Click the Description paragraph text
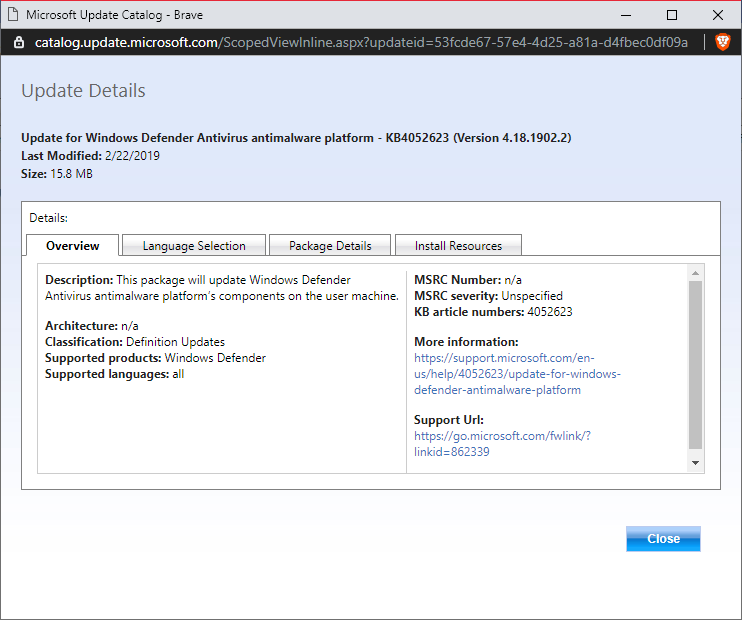 [222, 288]
